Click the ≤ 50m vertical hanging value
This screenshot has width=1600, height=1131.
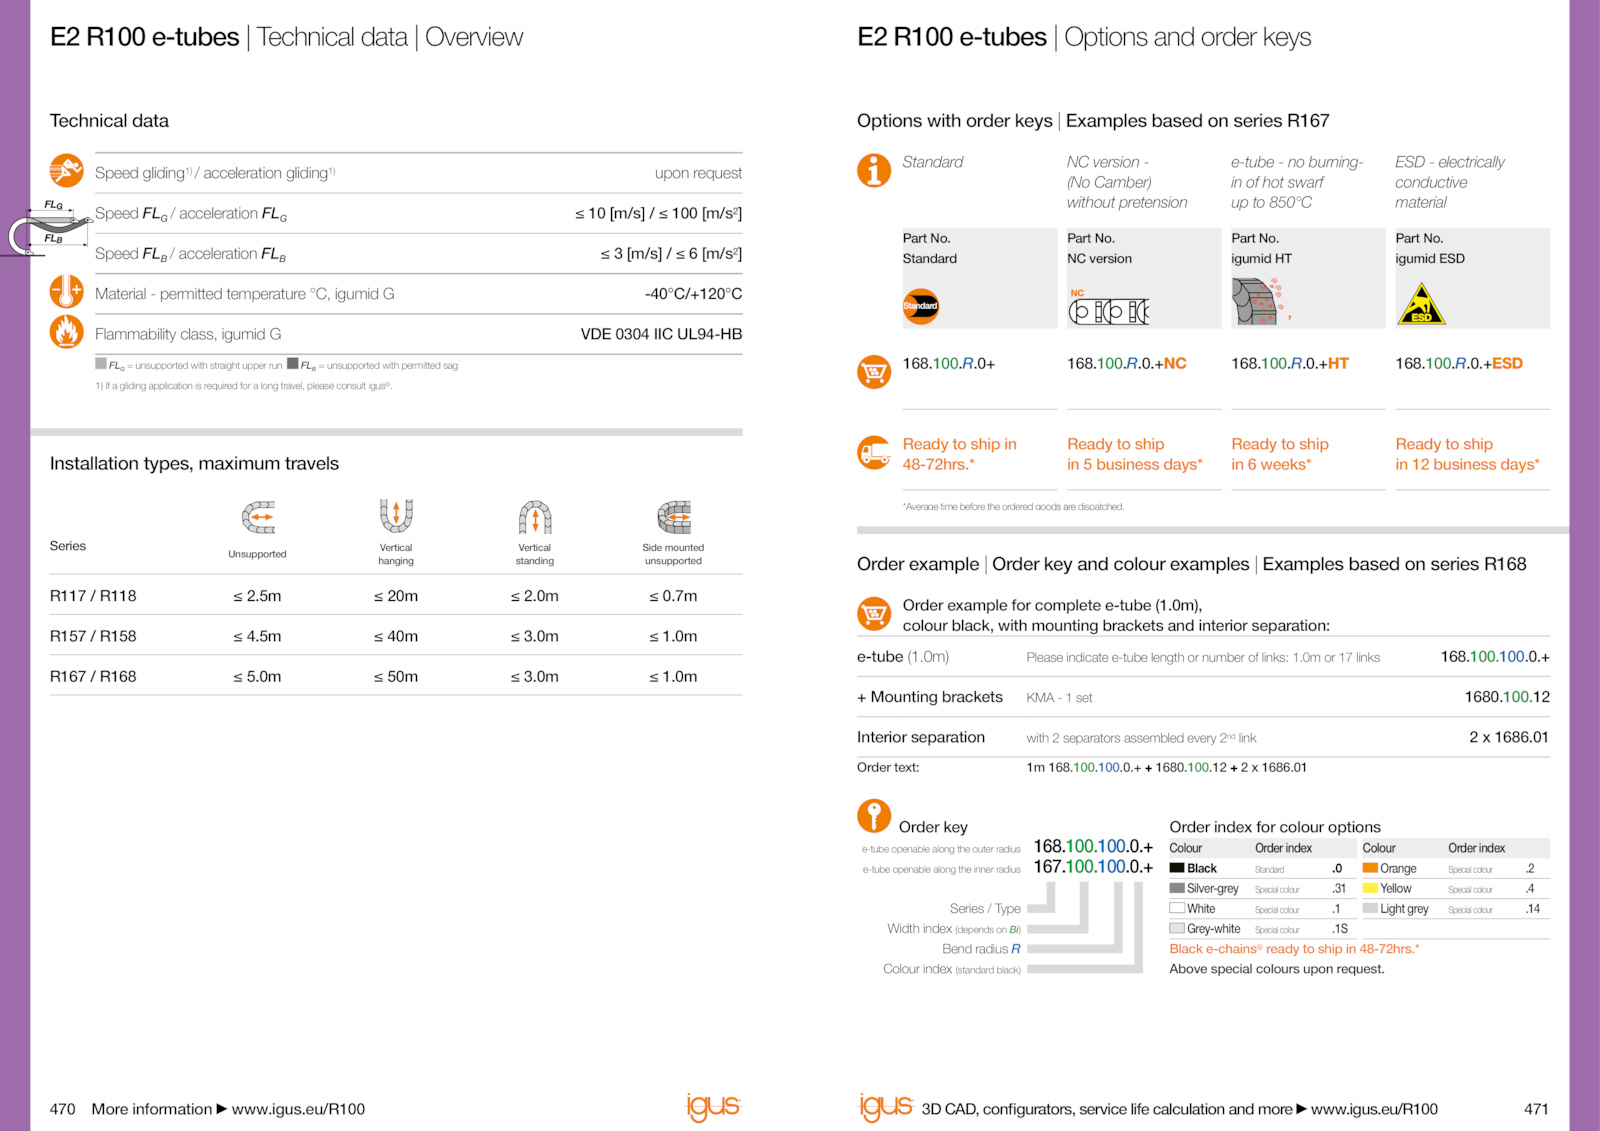396,677
